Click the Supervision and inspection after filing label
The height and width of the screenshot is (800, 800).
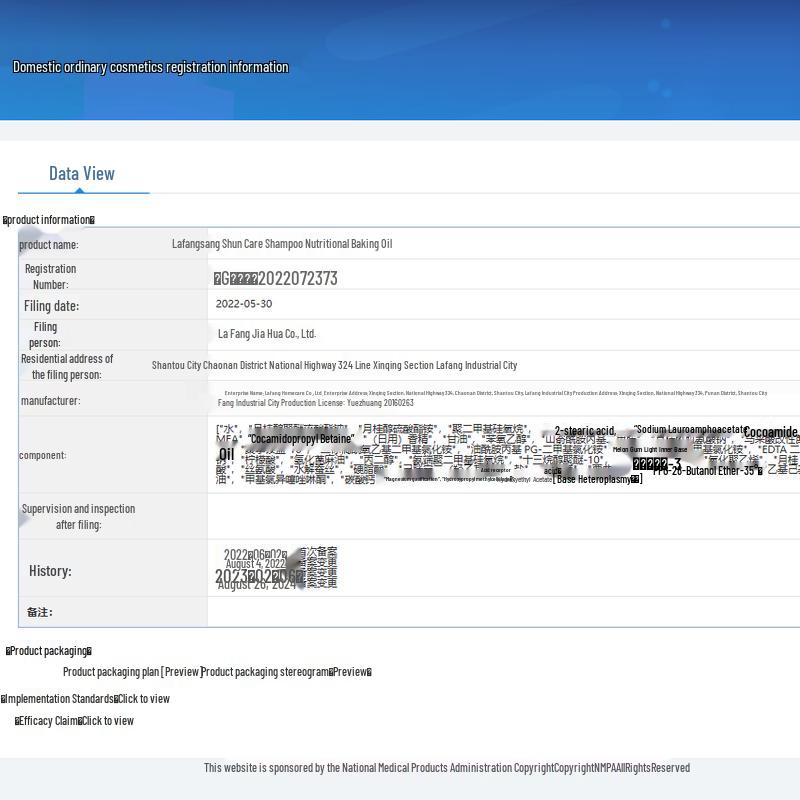coord(78,516)
